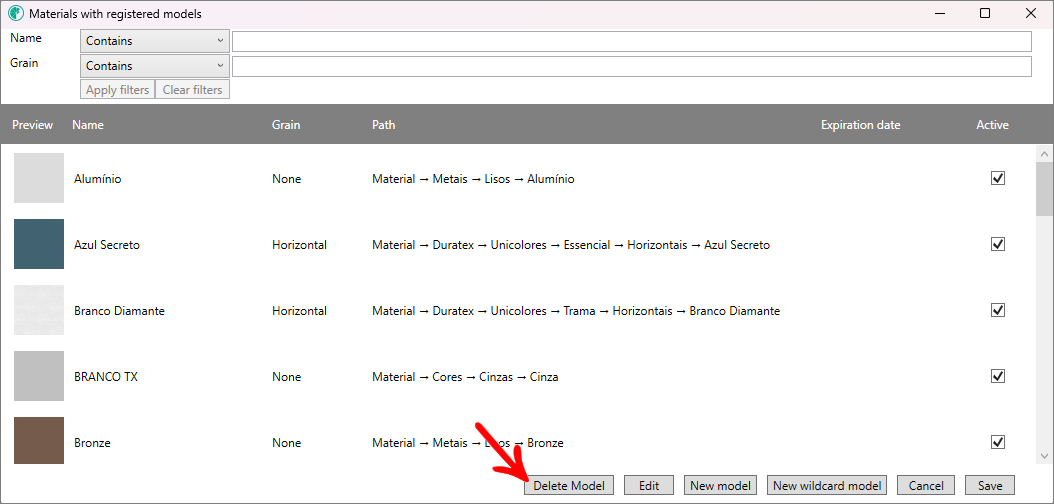
Task: Click the path ending in Branco Diamante
Action: [x=576, y=311]
